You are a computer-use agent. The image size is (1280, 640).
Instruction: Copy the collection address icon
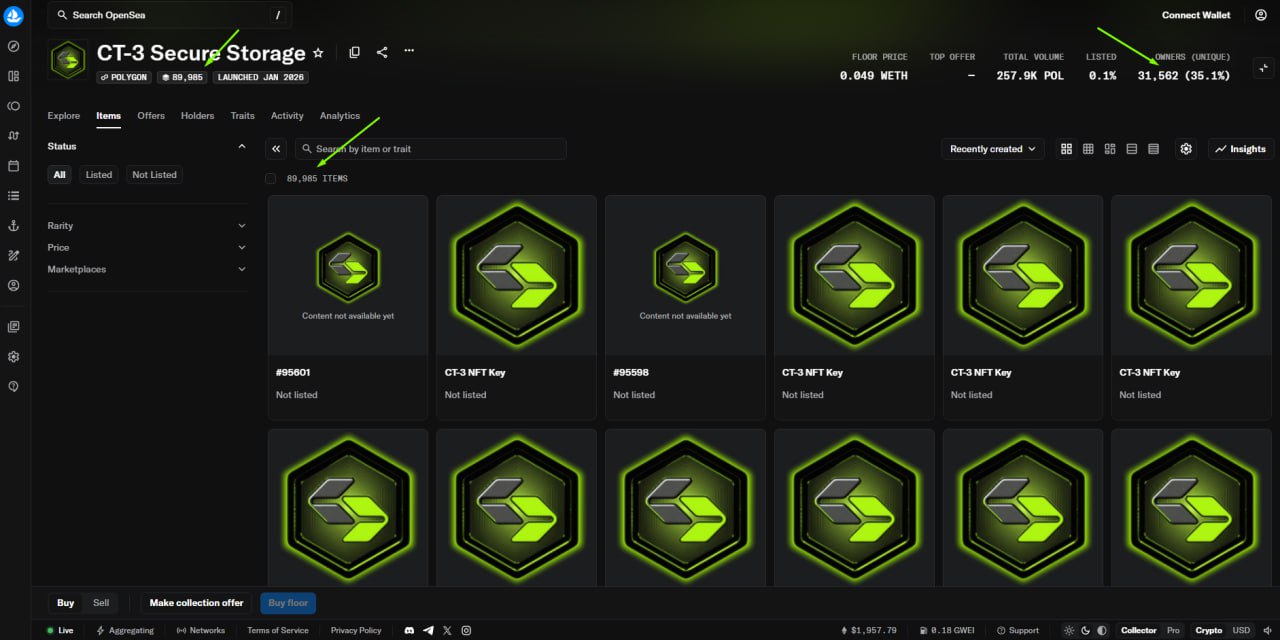(x=354, y=52)
